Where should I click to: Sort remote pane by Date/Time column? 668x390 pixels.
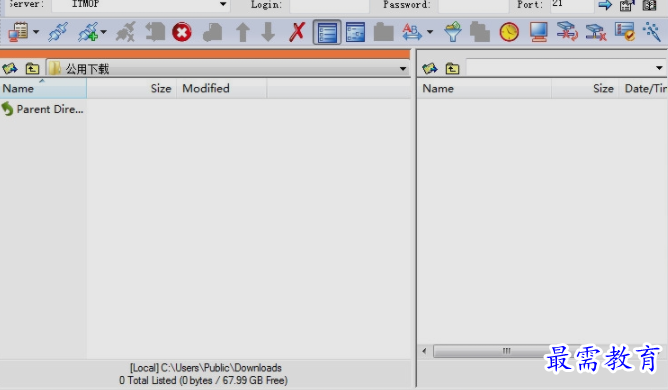pyautogui.click(x=644, y=88)
